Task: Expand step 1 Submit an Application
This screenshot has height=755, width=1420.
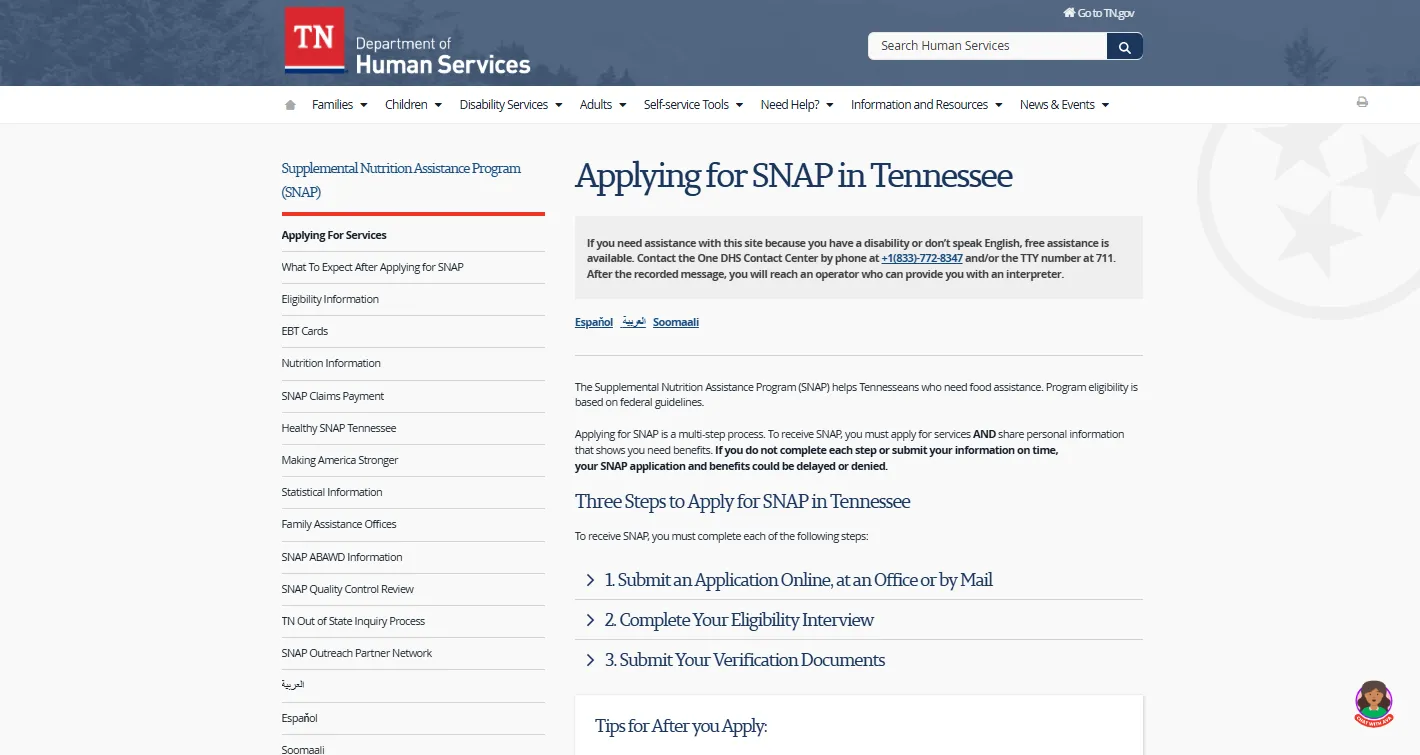Action: (859, 580)
